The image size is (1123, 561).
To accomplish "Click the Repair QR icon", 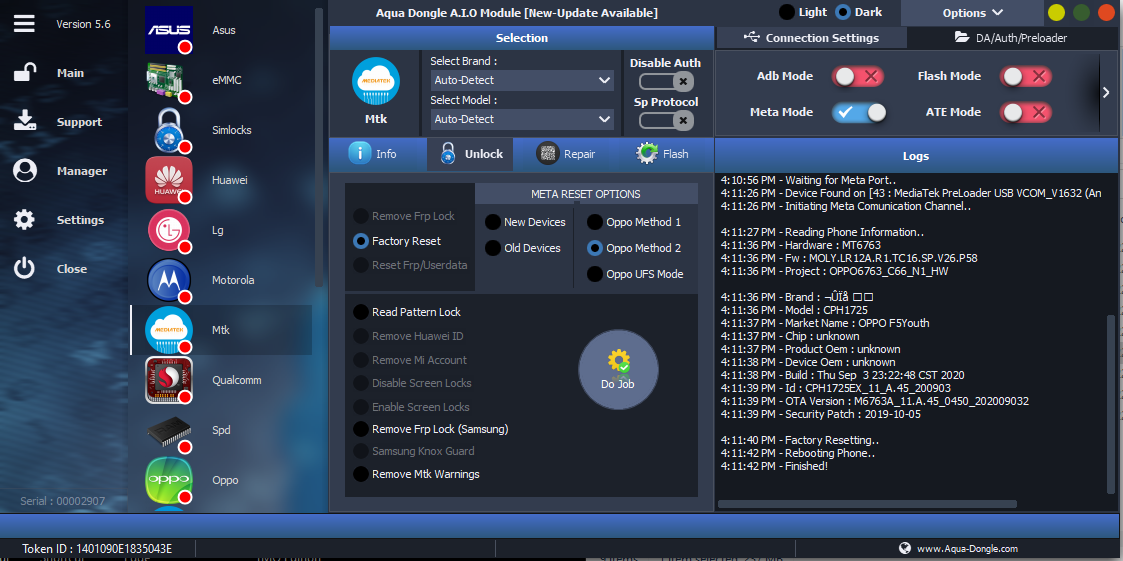I will tap(548, 153).
